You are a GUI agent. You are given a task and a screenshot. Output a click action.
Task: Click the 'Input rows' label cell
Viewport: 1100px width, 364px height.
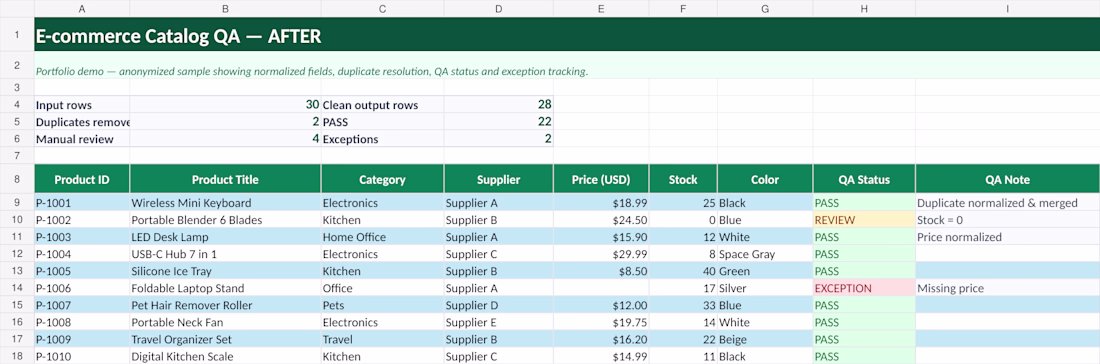pyautogui.click(x=82, y=105)
